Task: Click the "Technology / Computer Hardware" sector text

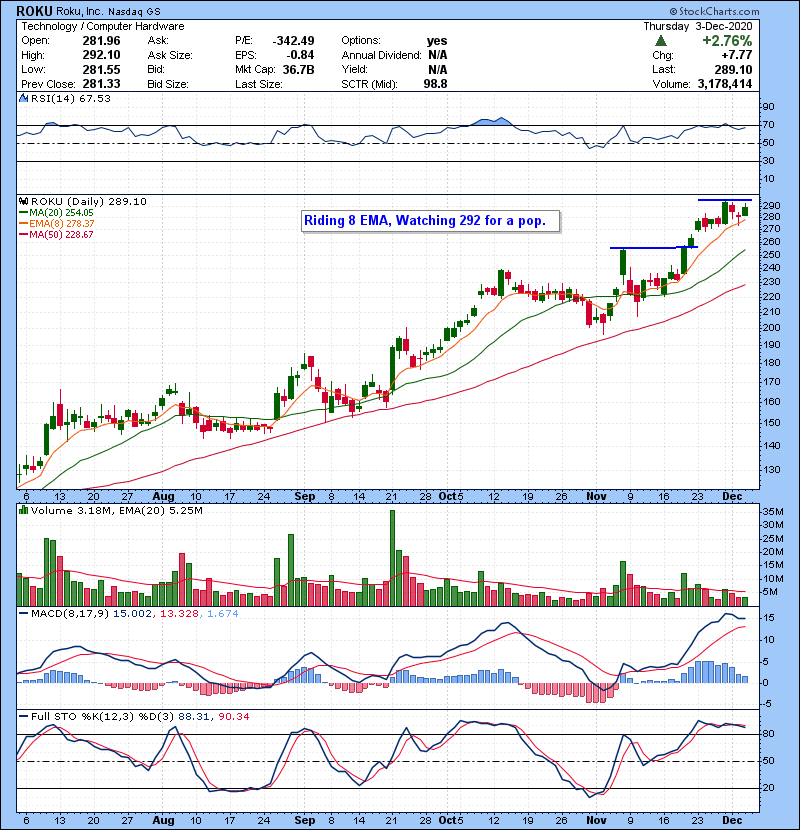Action: coord(103,26)
